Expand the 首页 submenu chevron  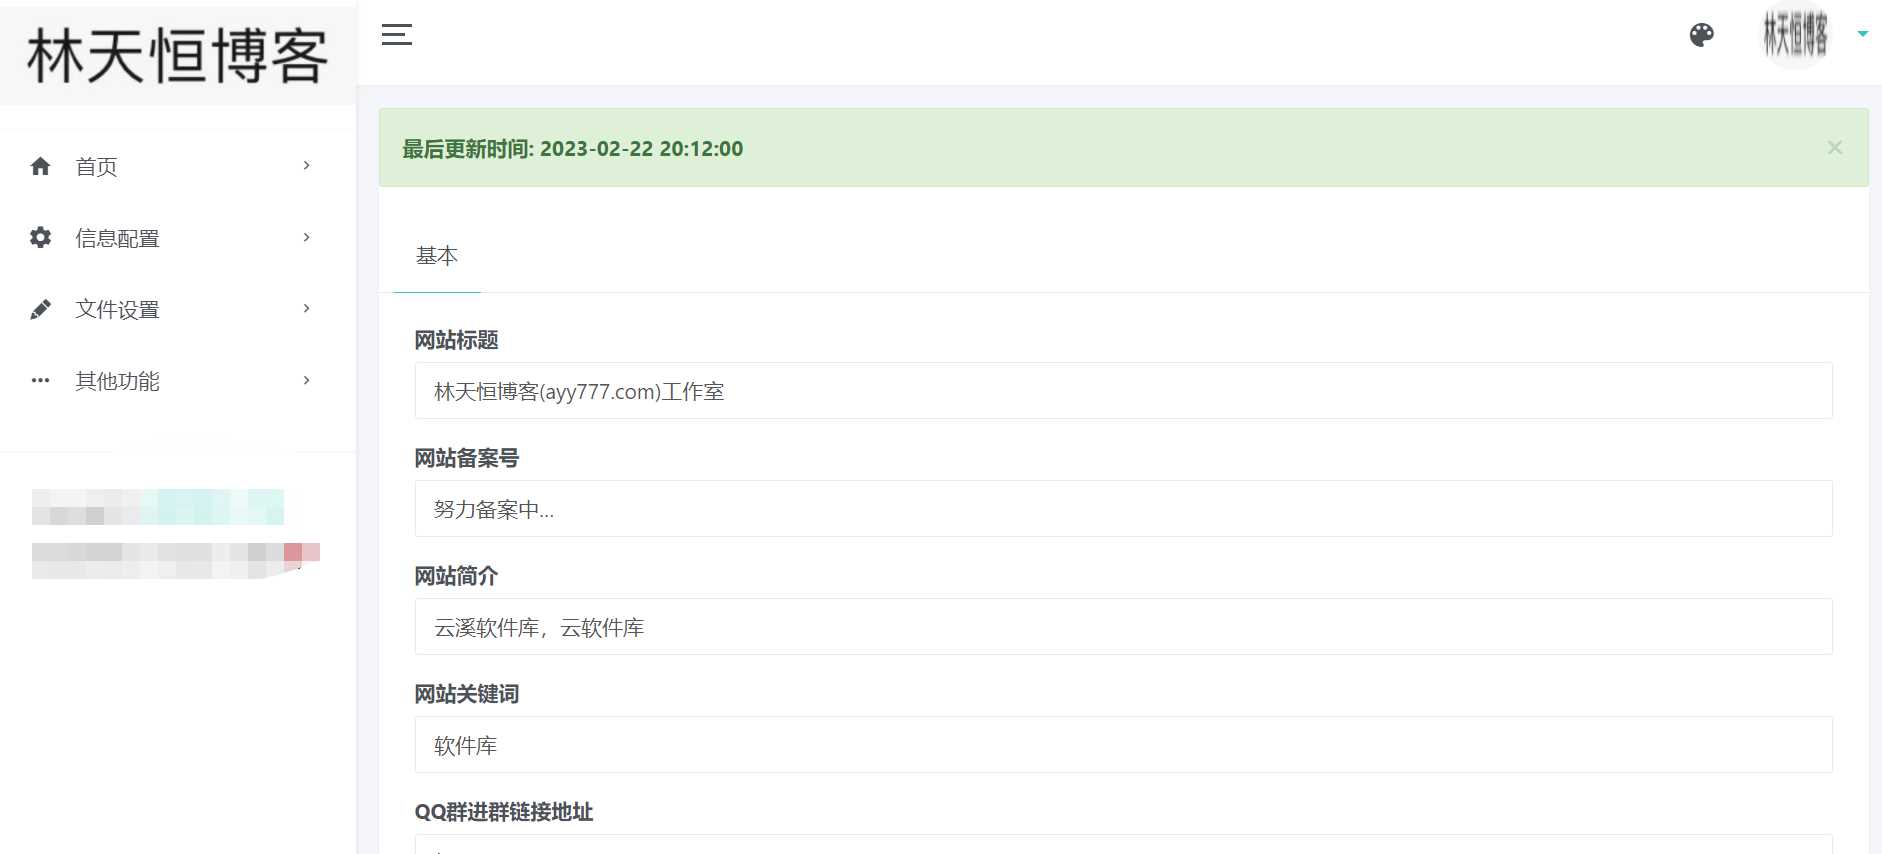306,166
